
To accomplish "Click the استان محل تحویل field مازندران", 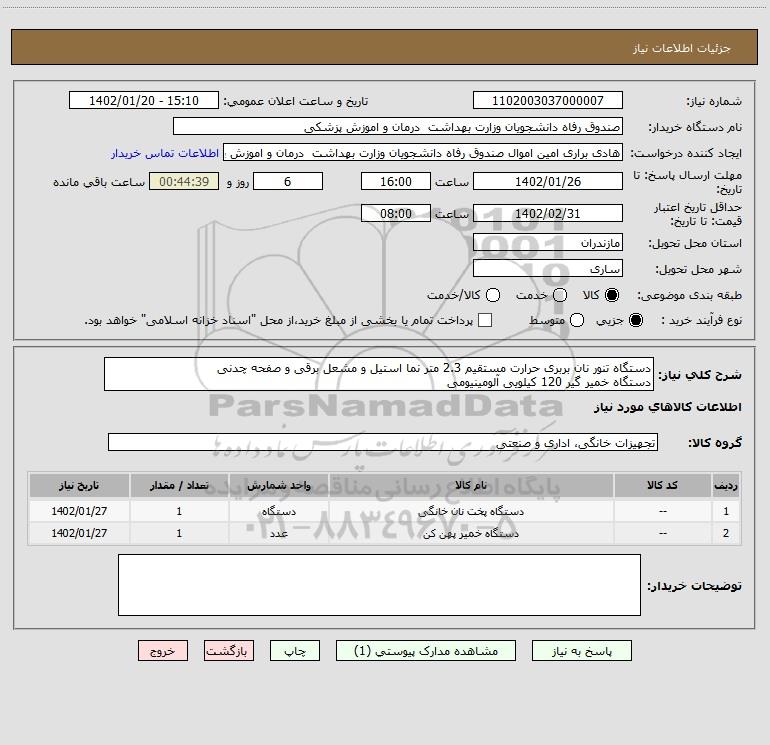I will click(x=548, y=243).
